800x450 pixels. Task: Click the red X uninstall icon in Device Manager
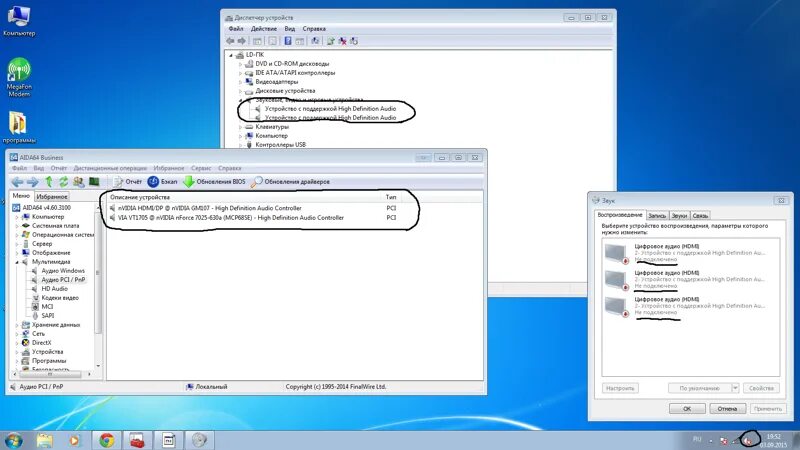coord(342,41)
